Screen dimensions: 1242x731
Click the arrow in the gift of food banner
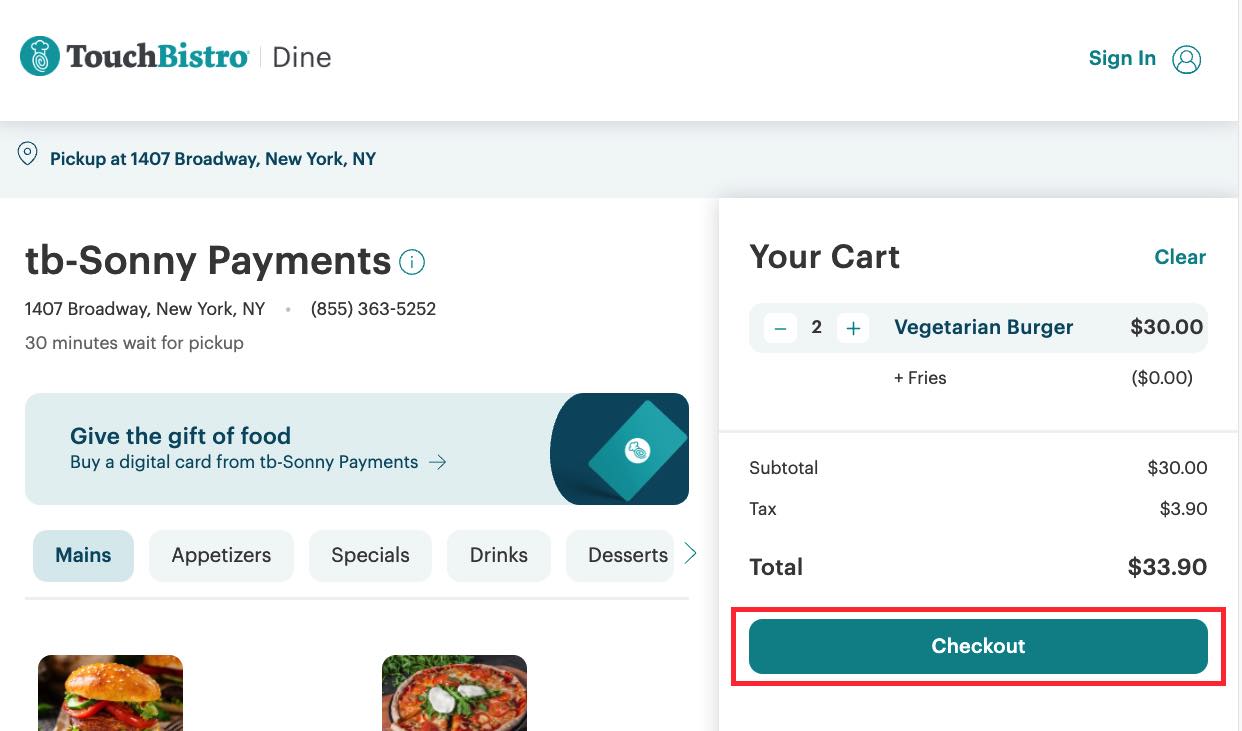[437, 462]
